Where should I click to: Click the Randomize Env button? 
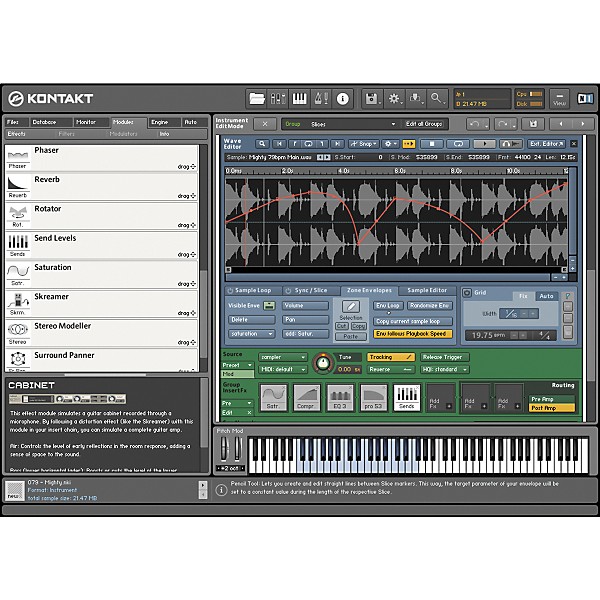point(430,306)
